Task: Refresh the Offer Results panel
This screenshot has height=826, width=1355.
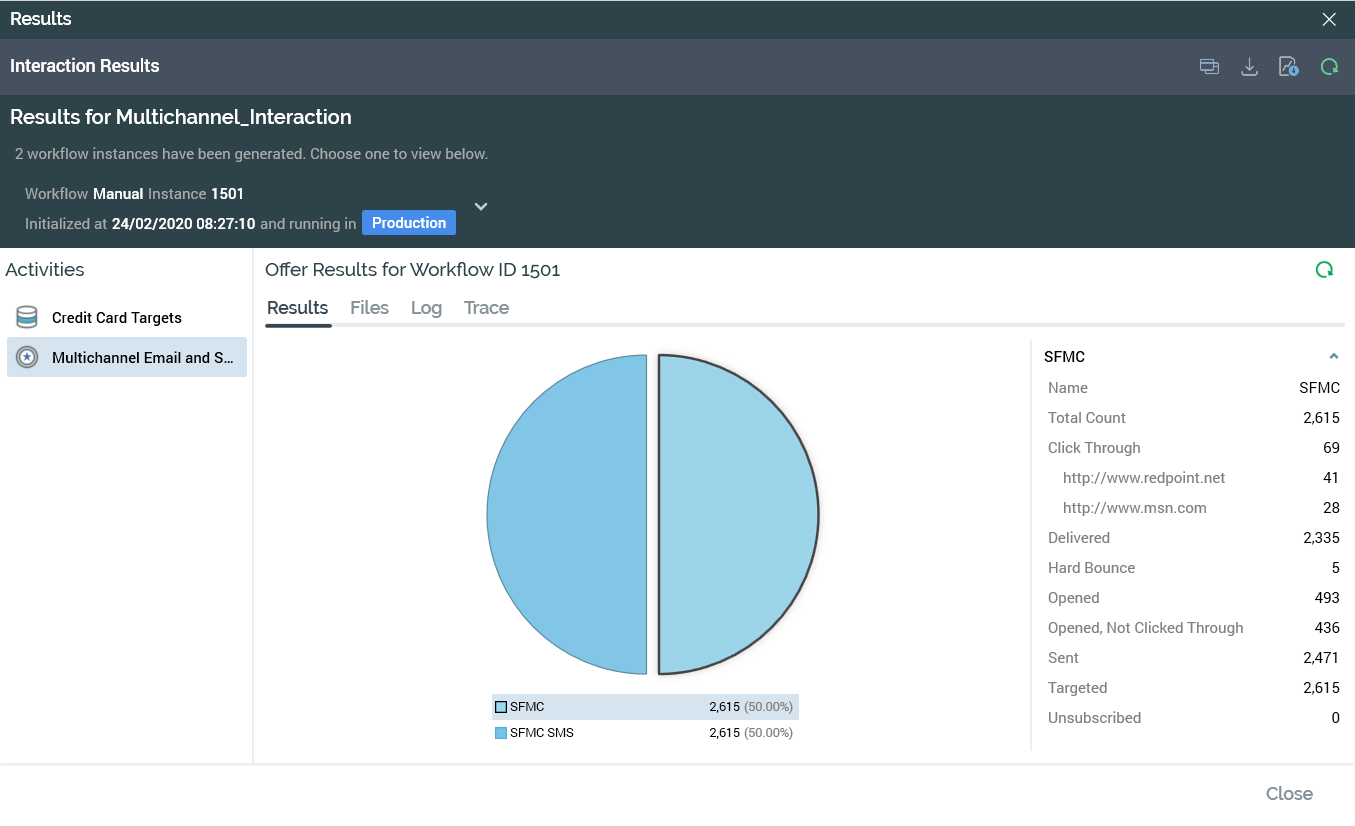Action: [x=1324, y=270]
